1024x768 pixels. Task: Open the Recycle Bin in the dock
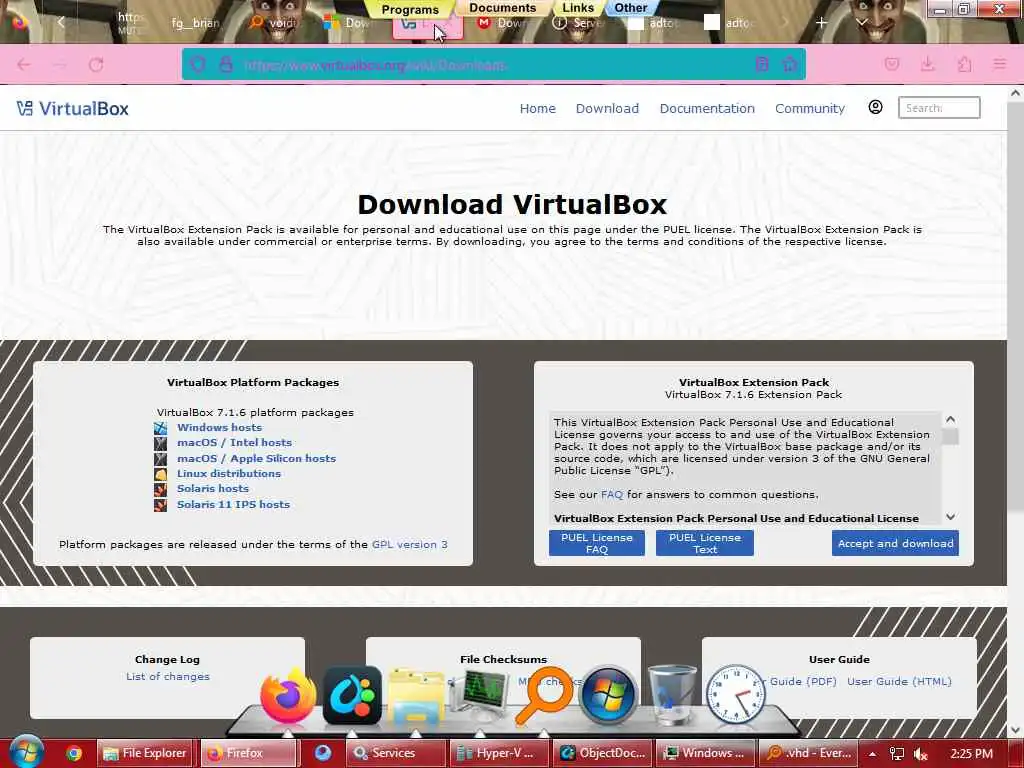click(x=672, y=695)
